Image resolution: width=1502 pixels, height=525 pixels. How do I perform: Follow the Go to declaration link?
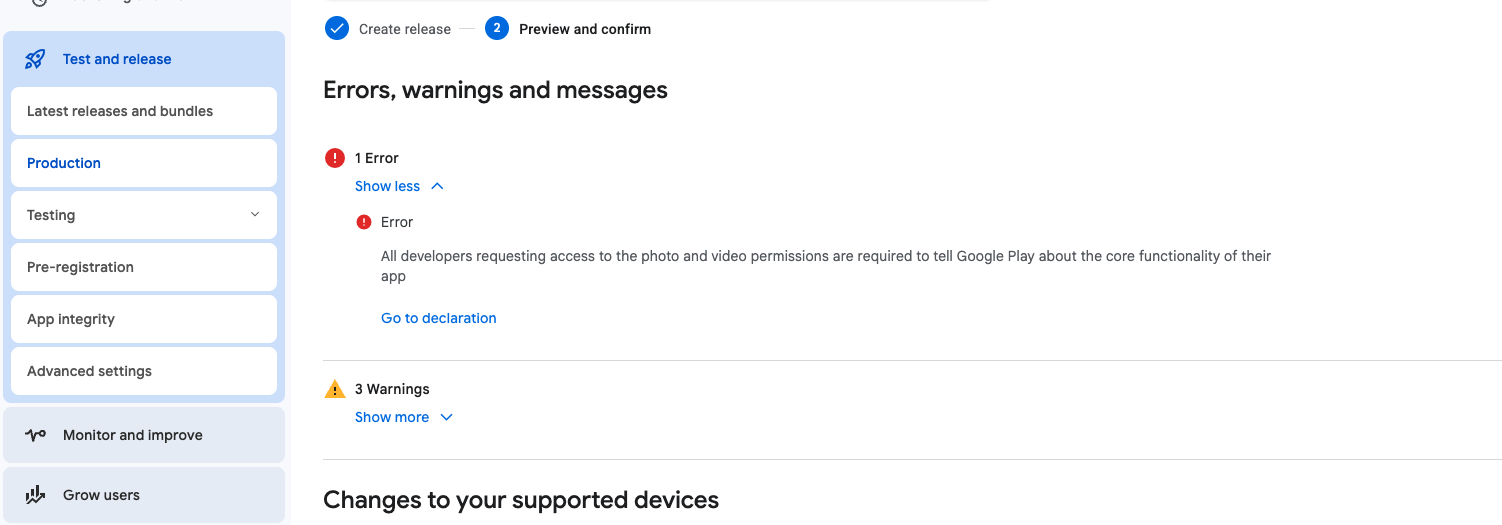coord(439,318)
